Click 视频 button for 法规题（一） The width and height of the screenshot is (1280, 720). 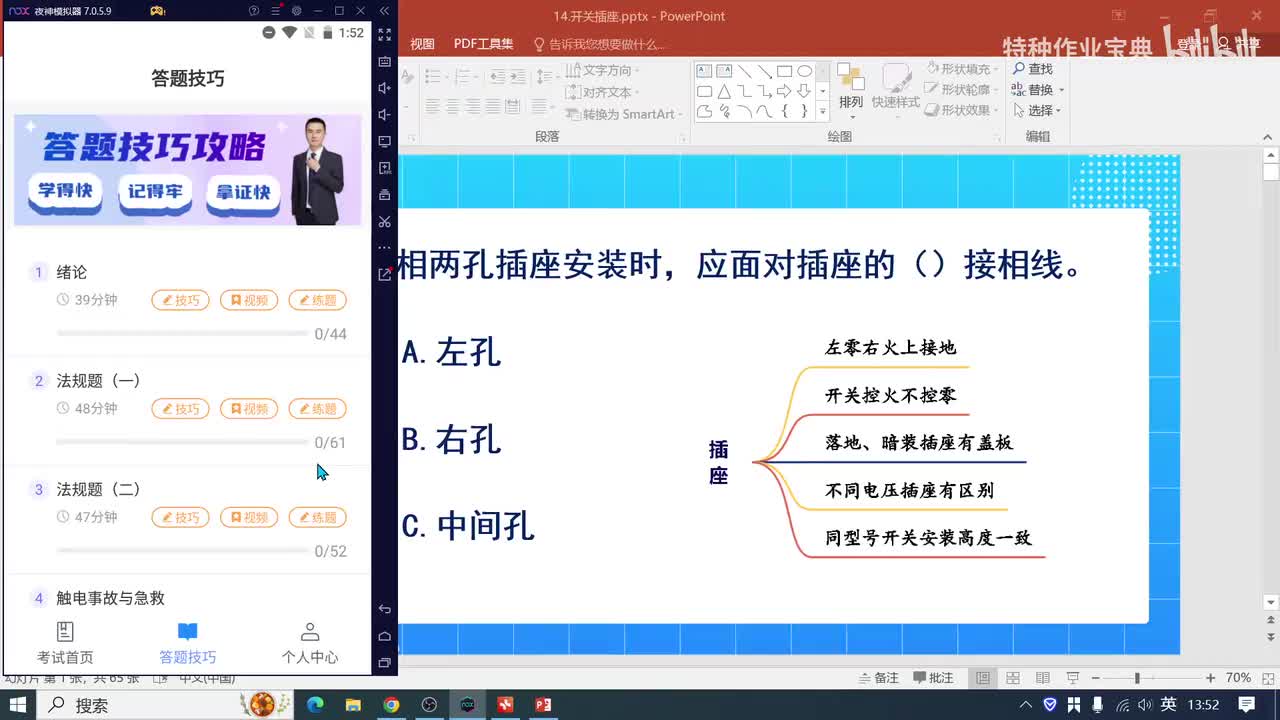click(249, 409)
